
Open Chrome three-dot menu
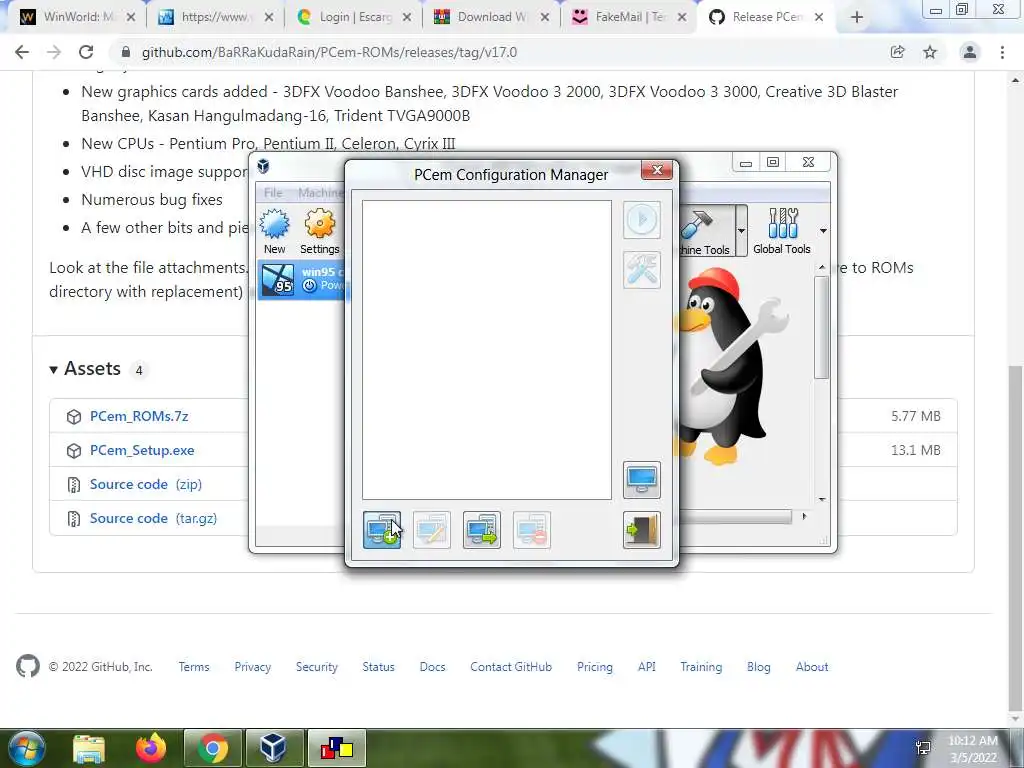(x=1002, y=52)
